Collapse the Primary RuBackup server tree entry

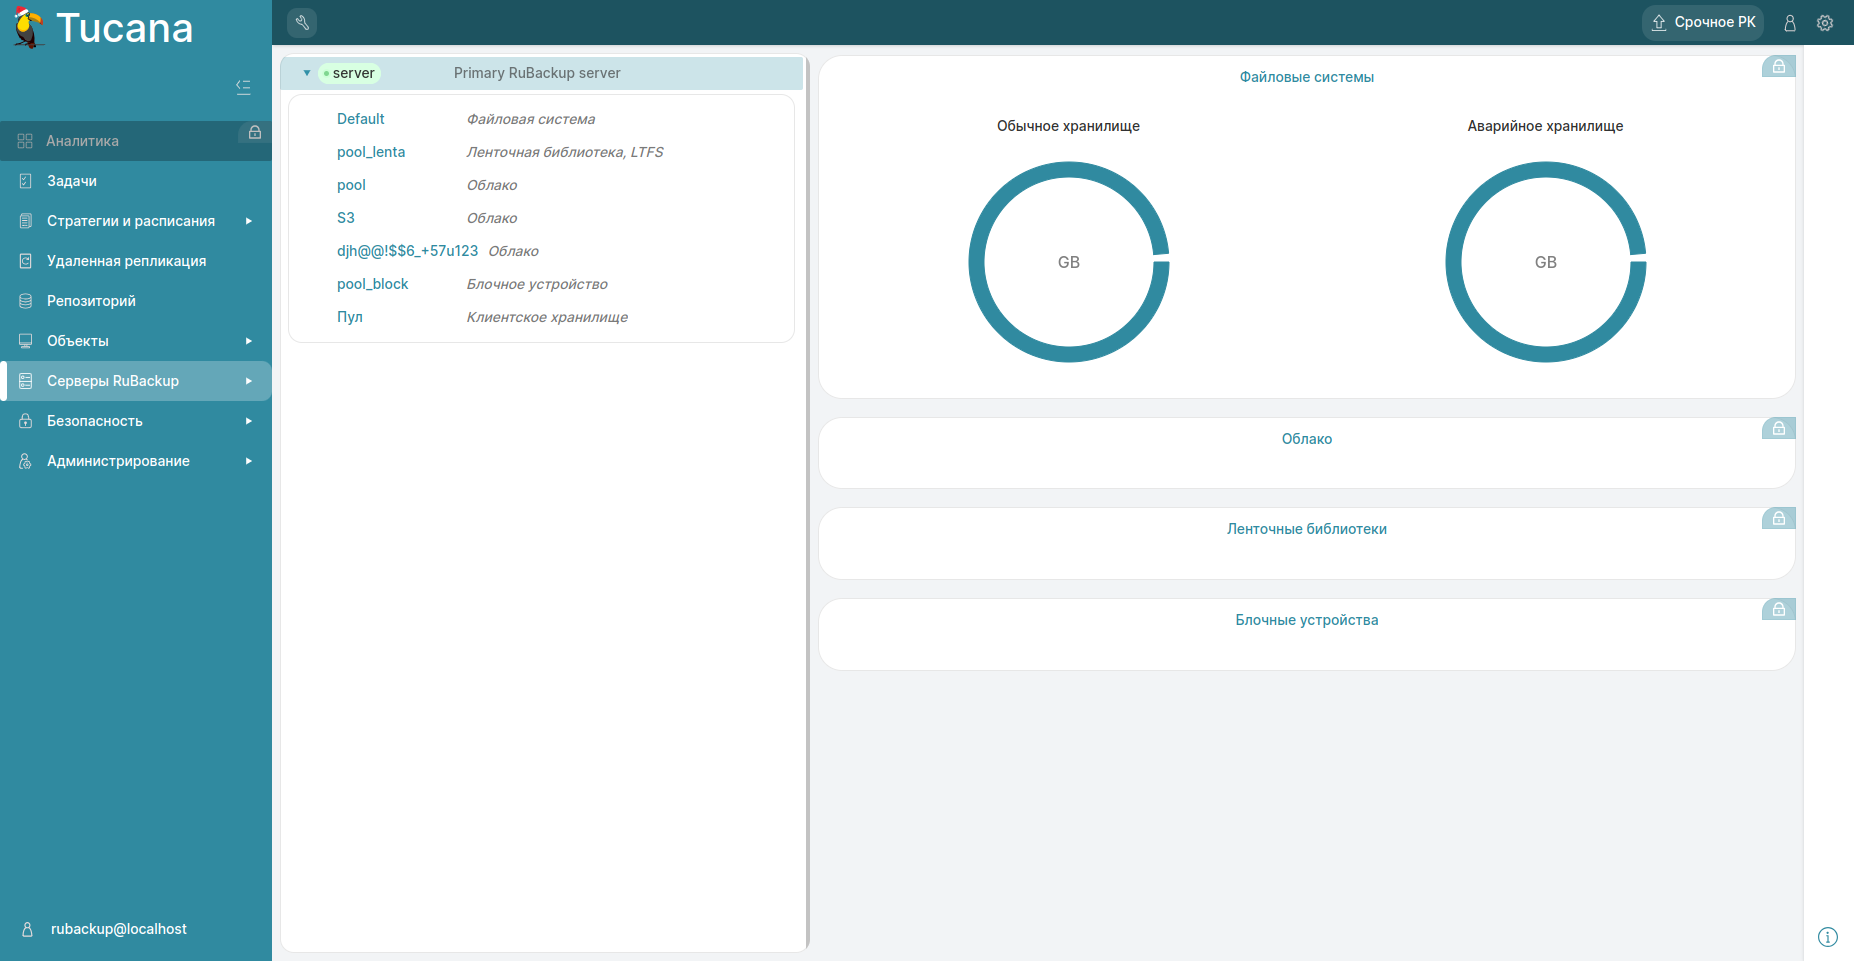[x=308, y=73]
